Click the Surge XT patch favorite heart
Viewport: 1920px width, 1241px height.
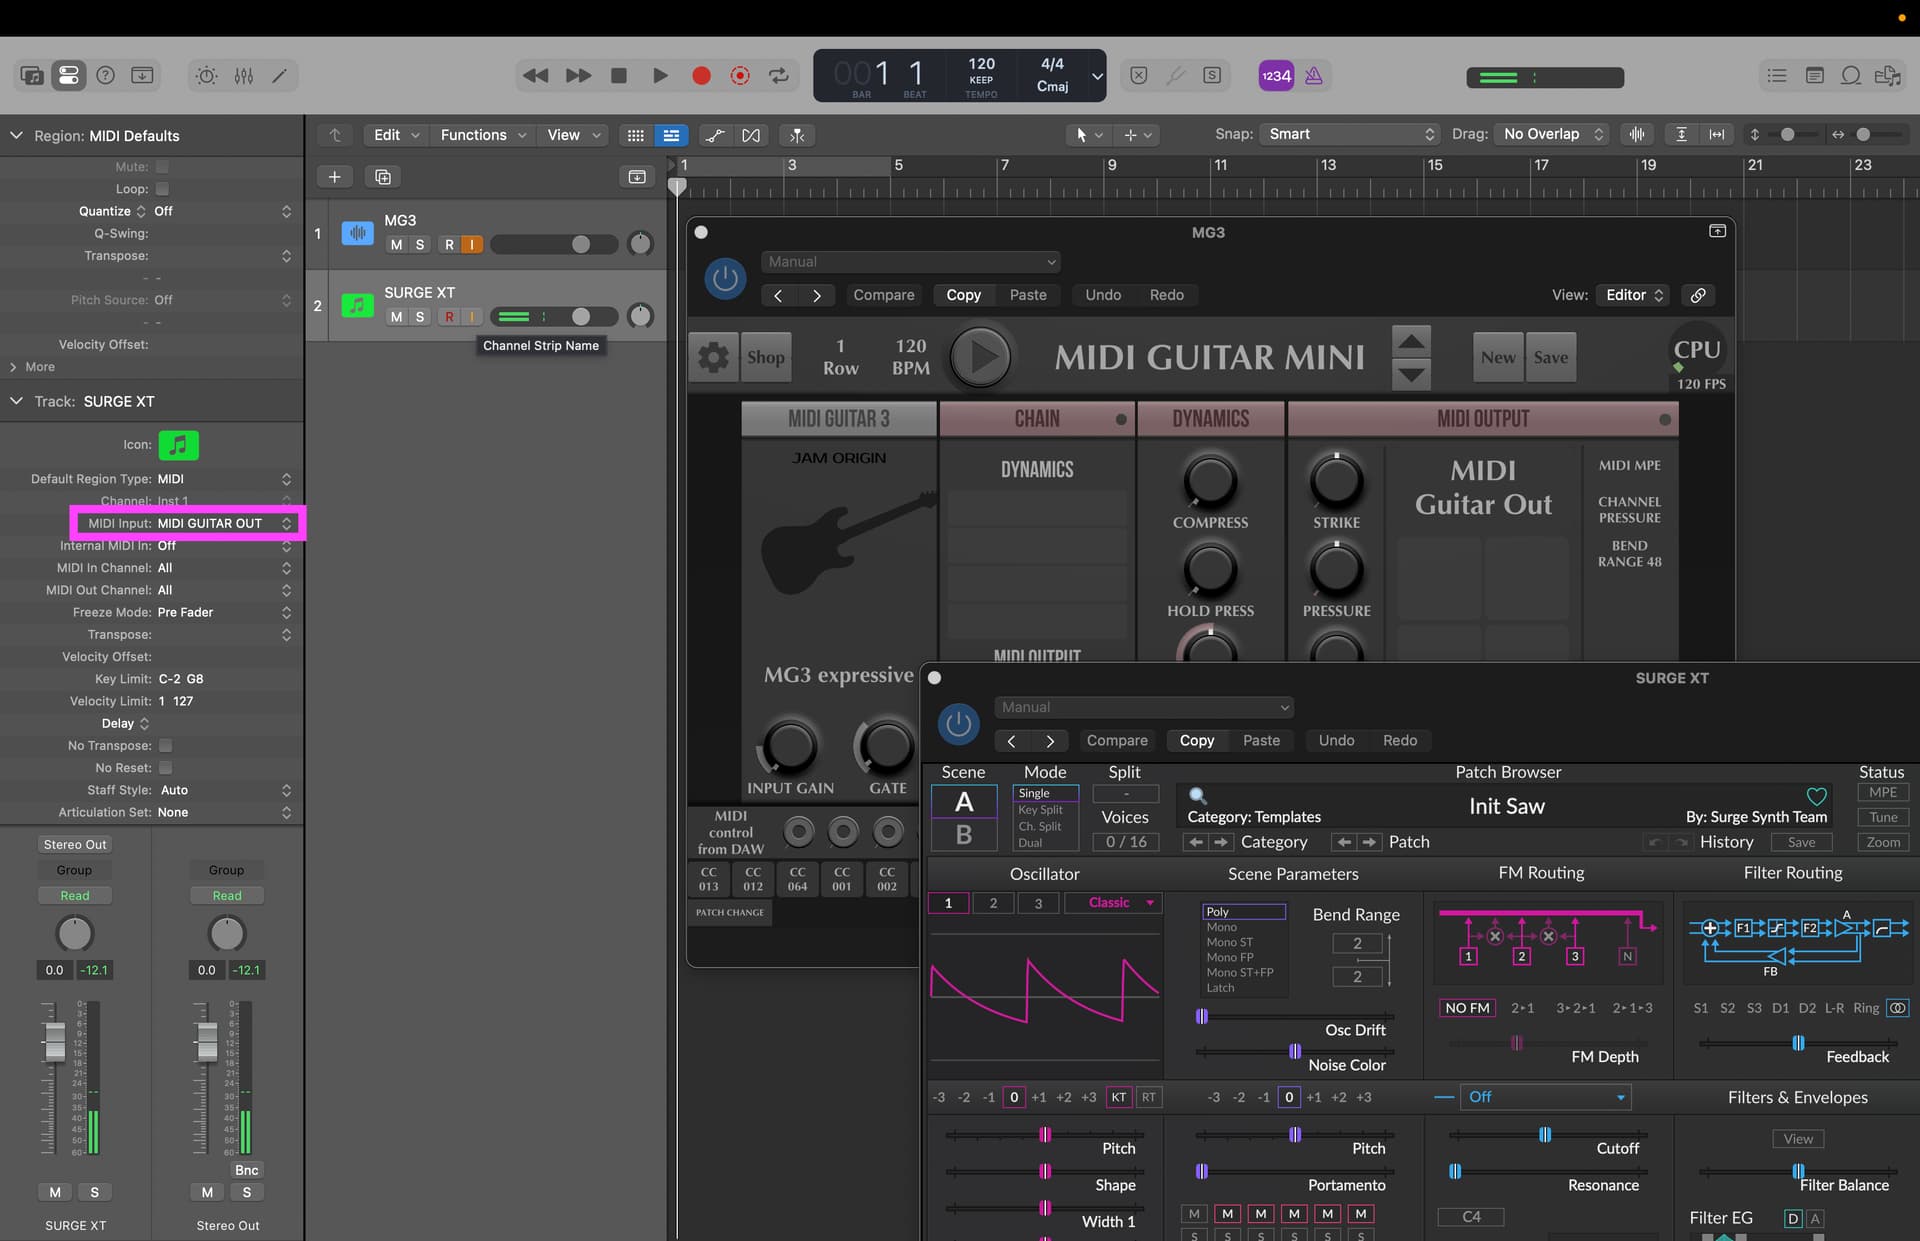point(1816,797)
